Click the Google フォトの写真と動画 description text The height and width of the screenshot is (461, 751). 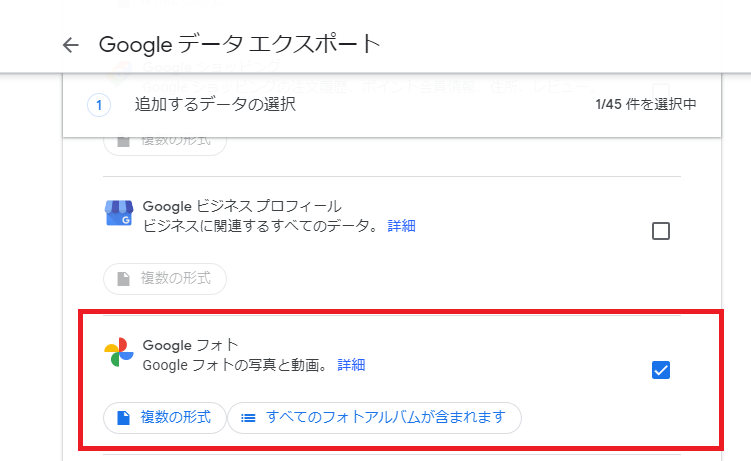pos(236,365)
